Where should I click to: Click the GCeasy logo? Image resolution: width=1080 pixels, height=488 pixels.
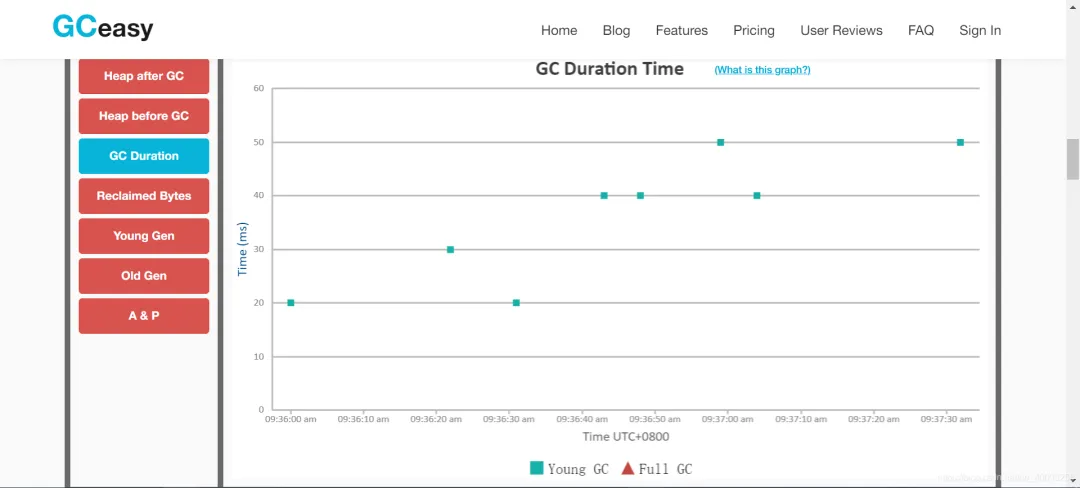point(103,28)
